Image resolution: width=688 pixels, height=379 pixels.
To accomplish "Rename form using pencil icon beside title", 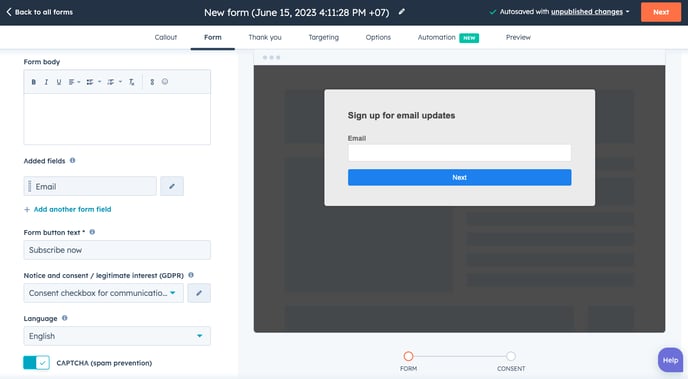I will click(401, 12).
